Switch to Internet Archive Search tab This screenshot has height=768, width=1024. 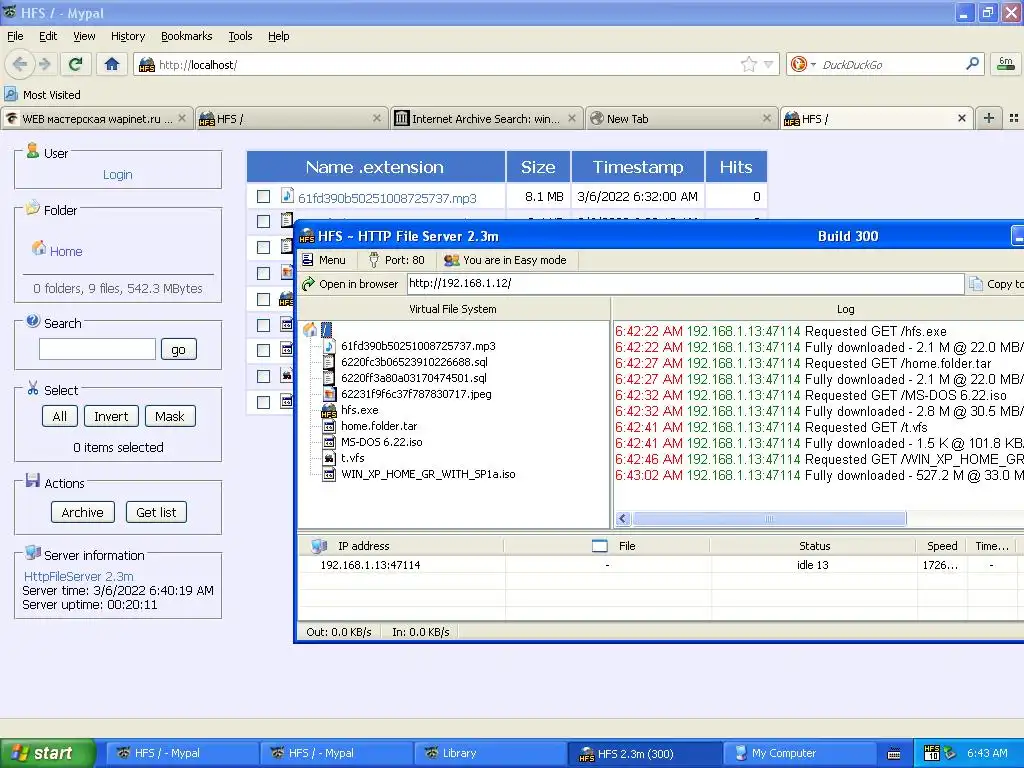click(x=486, y=119)
